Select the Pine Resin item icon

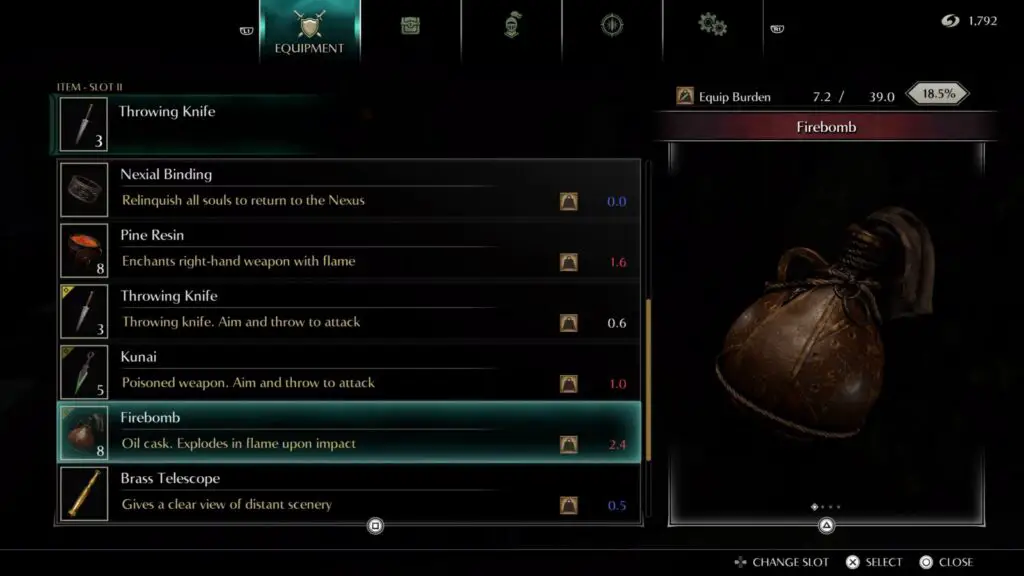[x=84, y=251]
